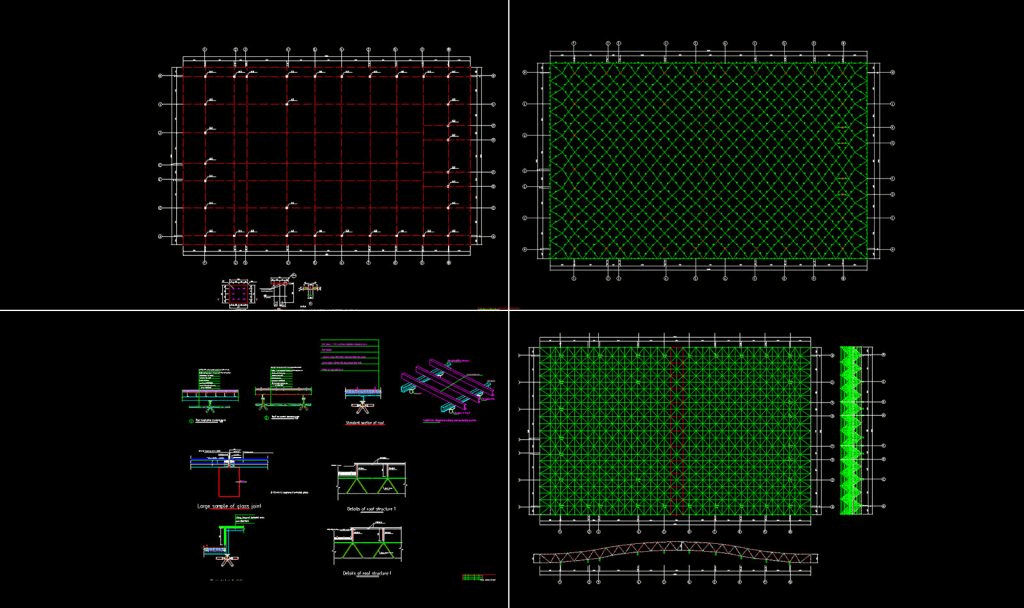1024x608 pixels.
Task: Select the "Standard section of roof" title
Action: tap(362, 424)
